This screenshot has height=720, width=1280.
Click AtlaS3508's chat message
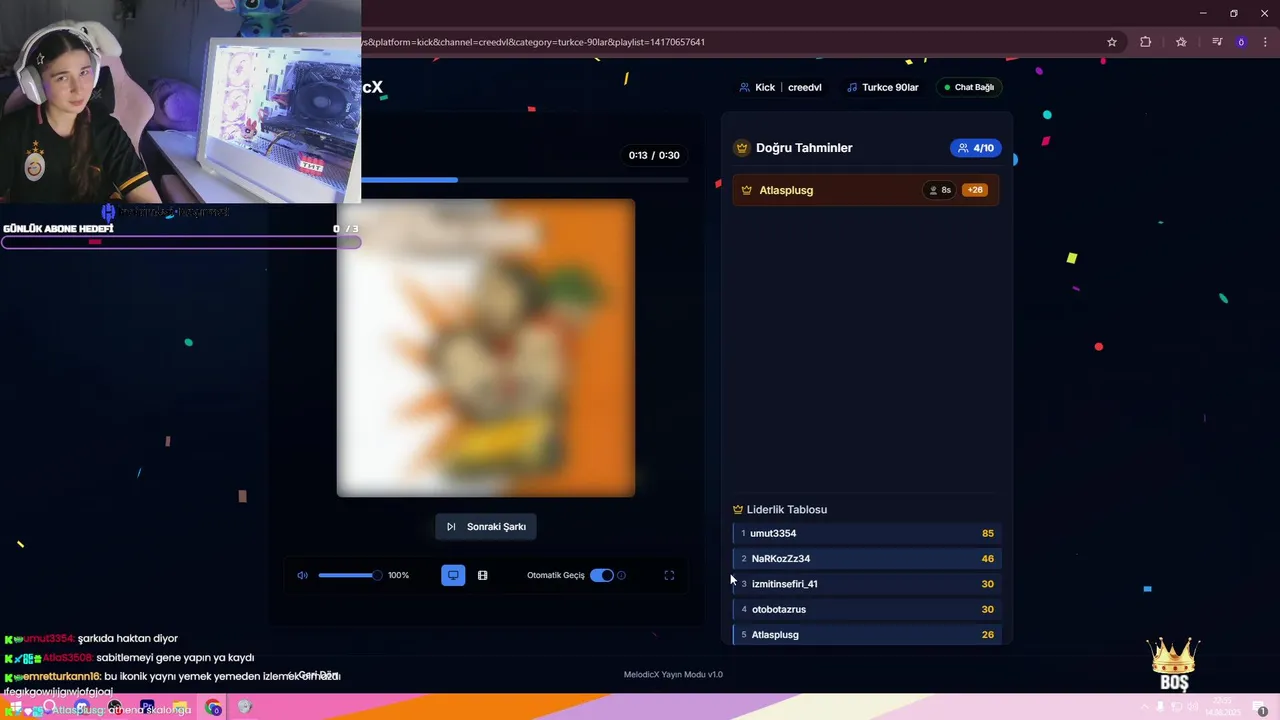click(129, 658)
